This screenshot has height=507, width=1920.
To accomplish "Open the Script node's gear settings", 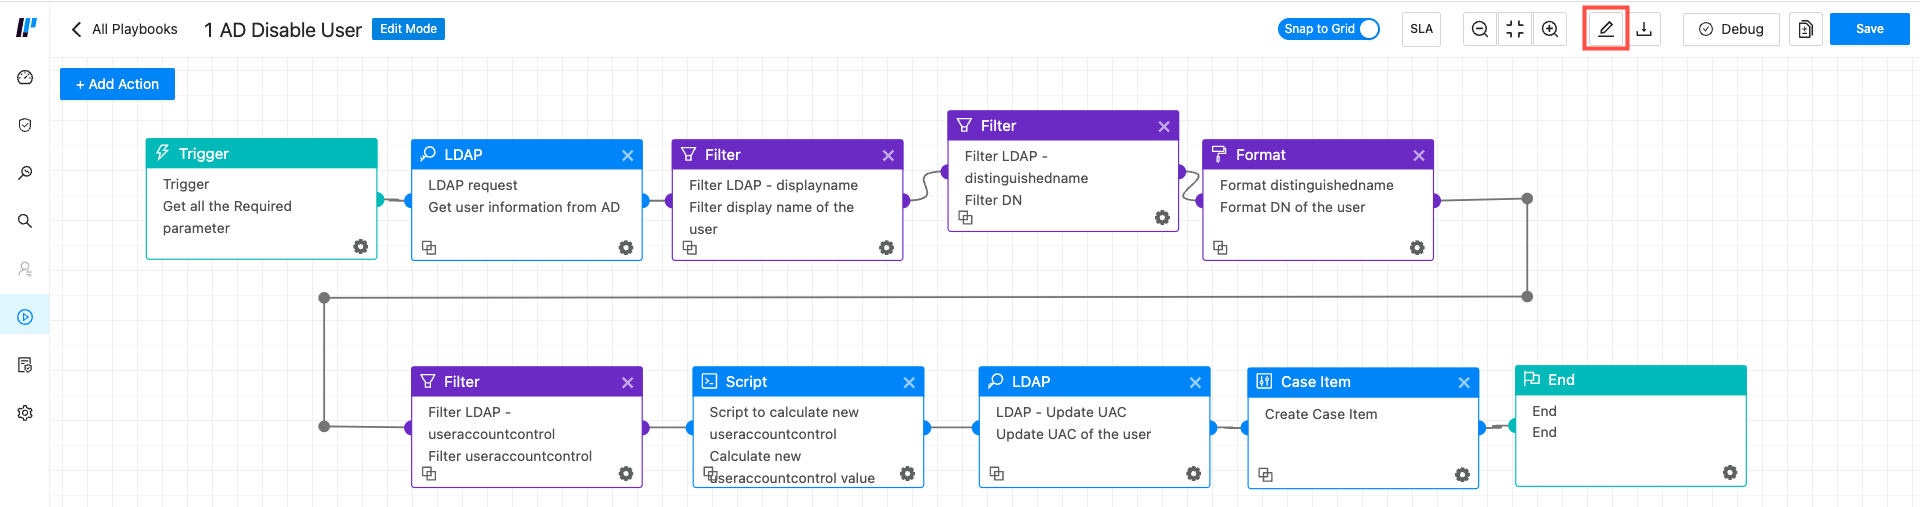I will pos(907,473).
